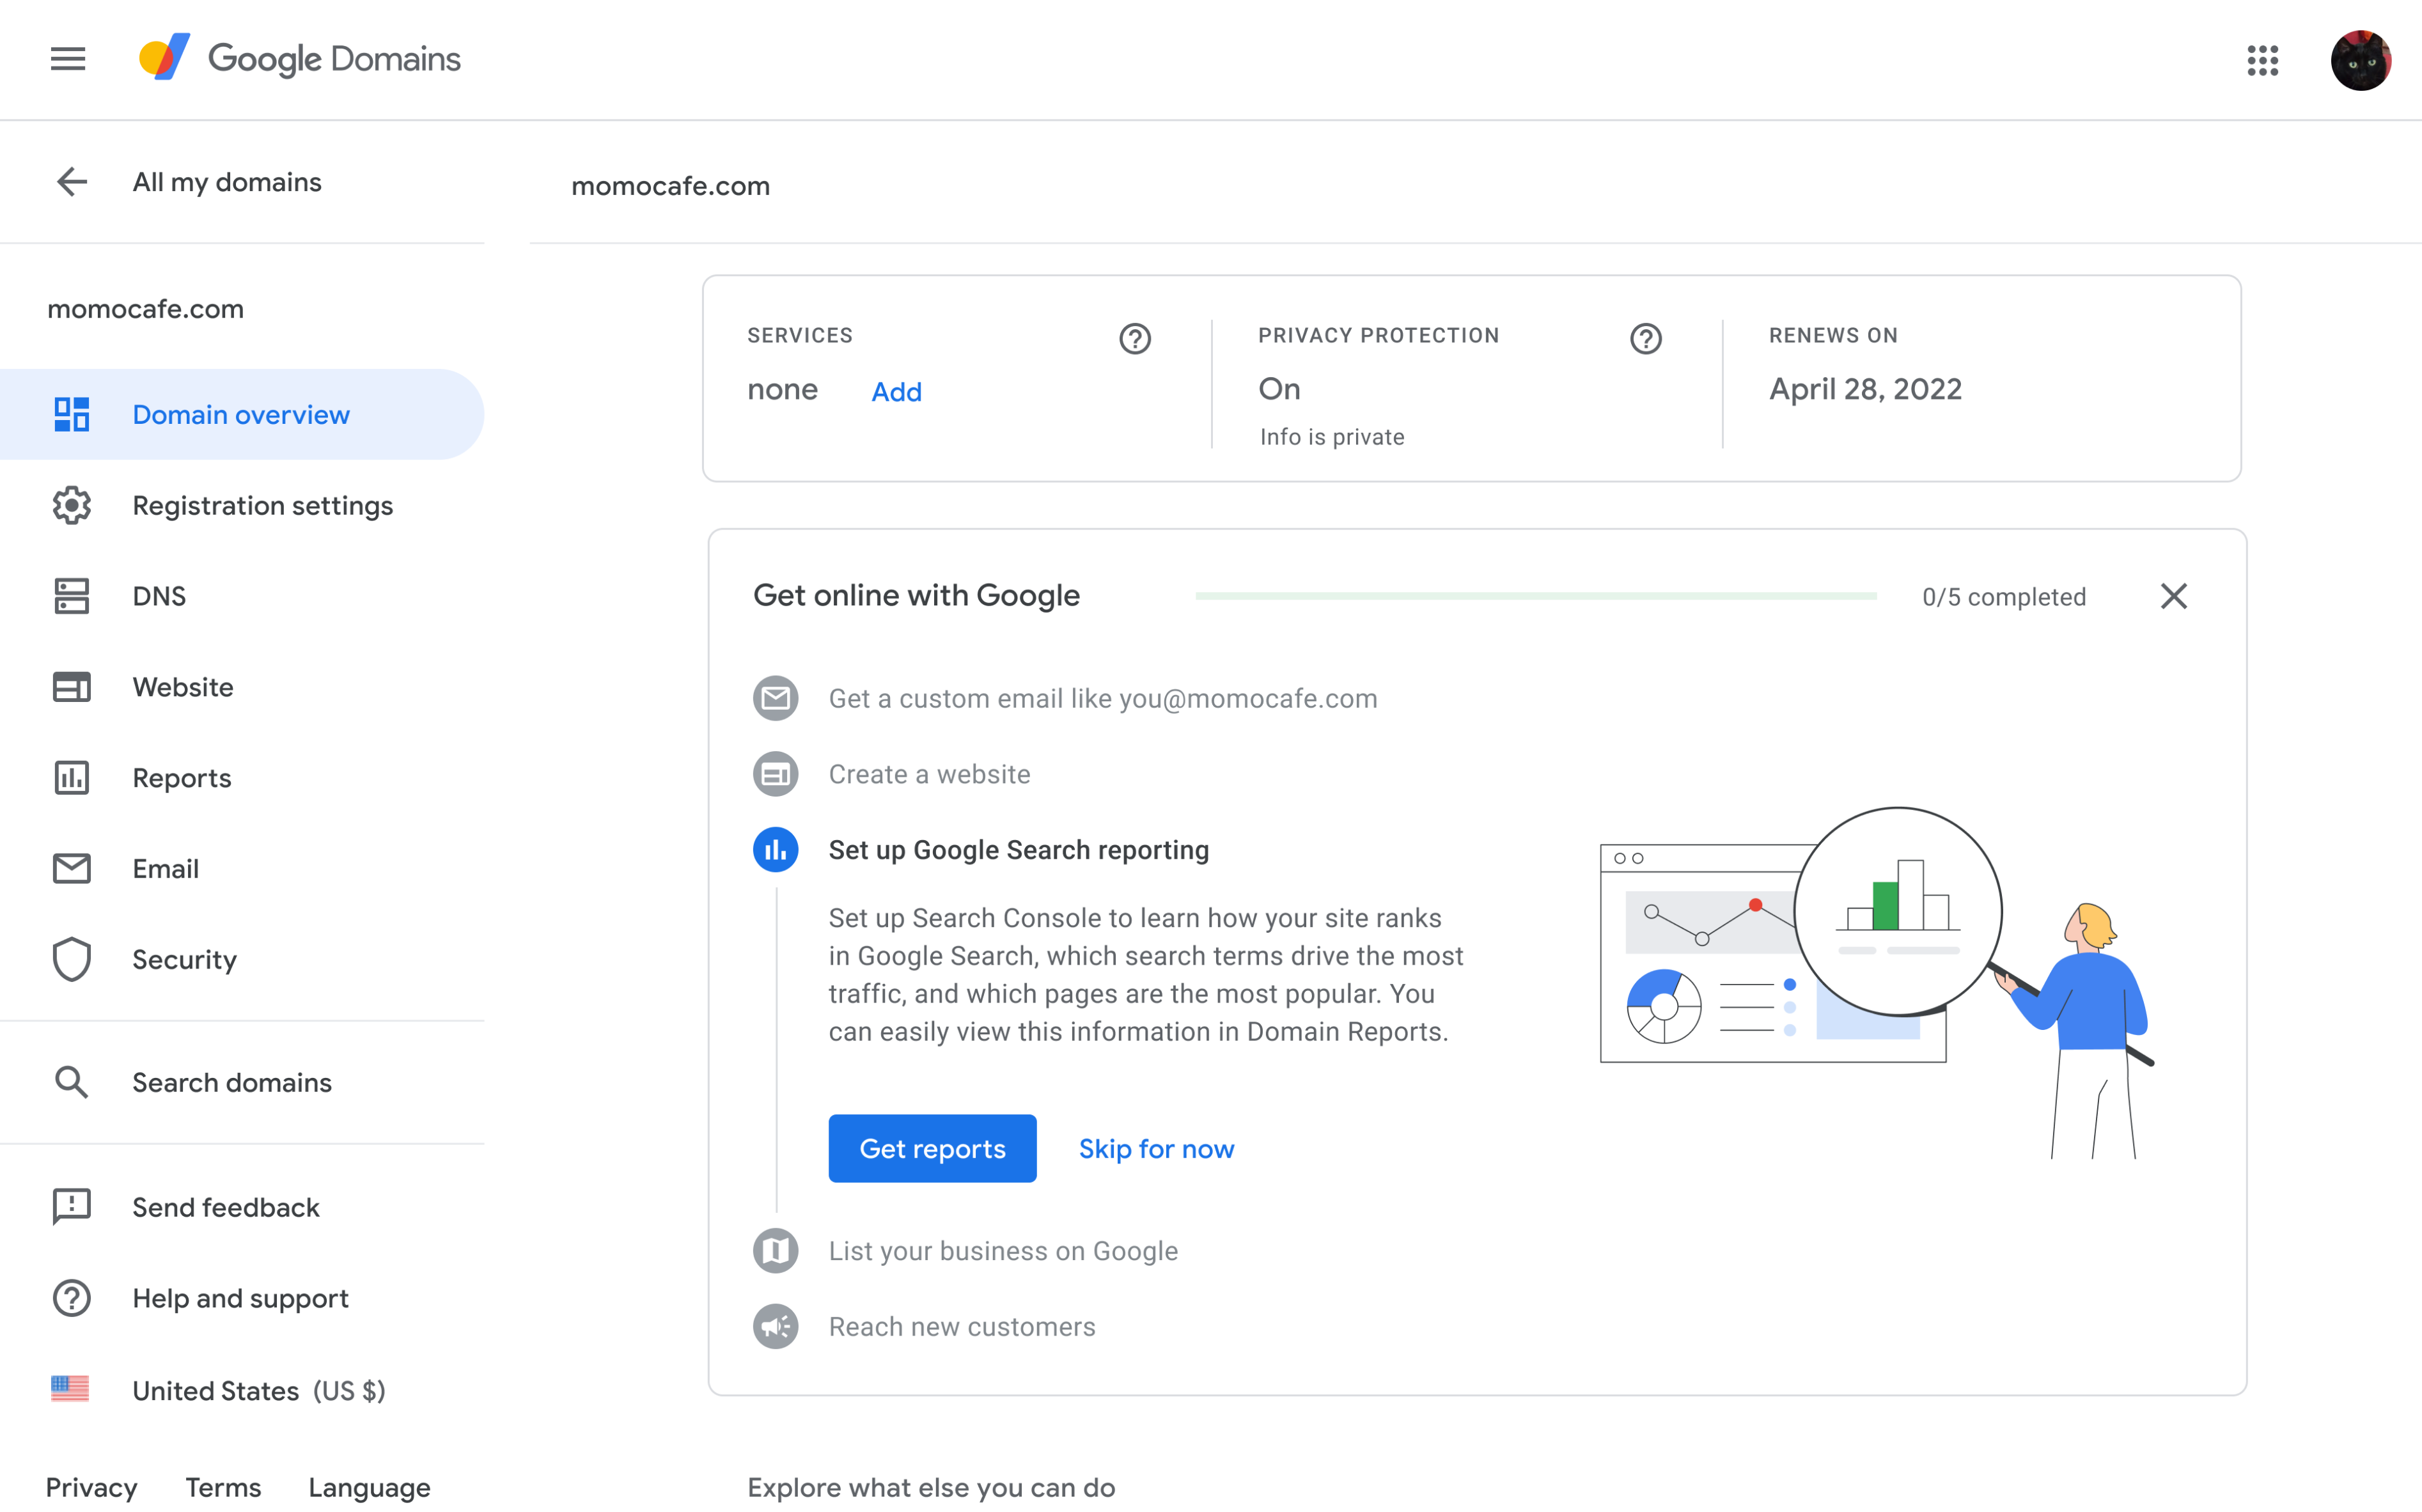This screenshot has width=2422, height=1512.
Task: Click the Info is private text
Action: [1332, 437]
